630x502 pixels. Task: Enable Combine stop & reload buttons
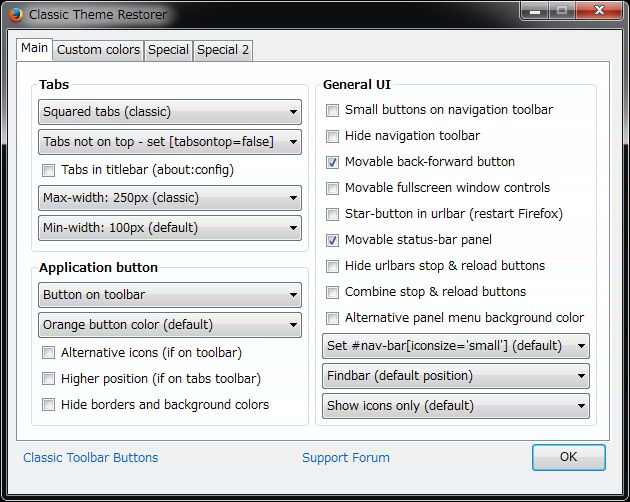point(332,292)
